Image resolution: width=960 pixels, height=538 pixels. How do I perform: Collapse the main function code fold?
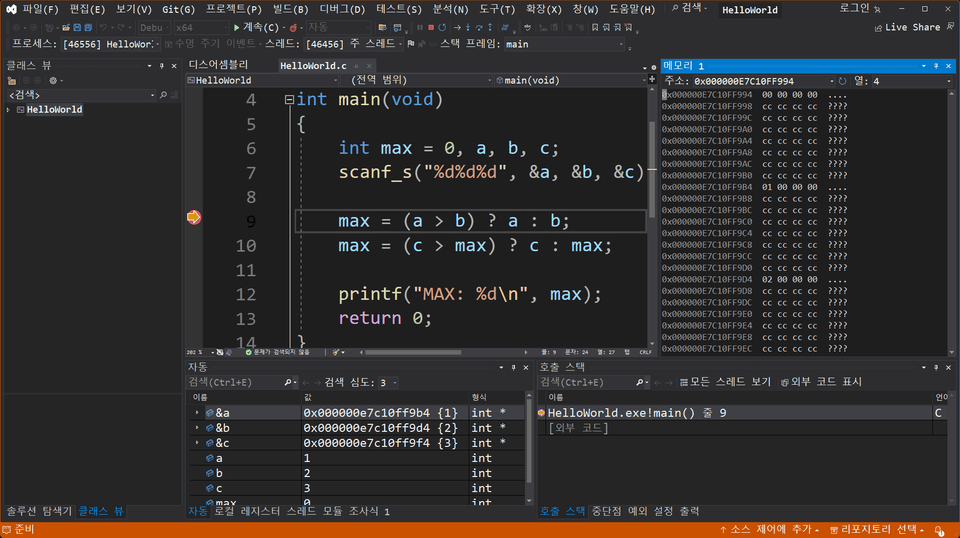pyautogui.click(x=289, y=100)
